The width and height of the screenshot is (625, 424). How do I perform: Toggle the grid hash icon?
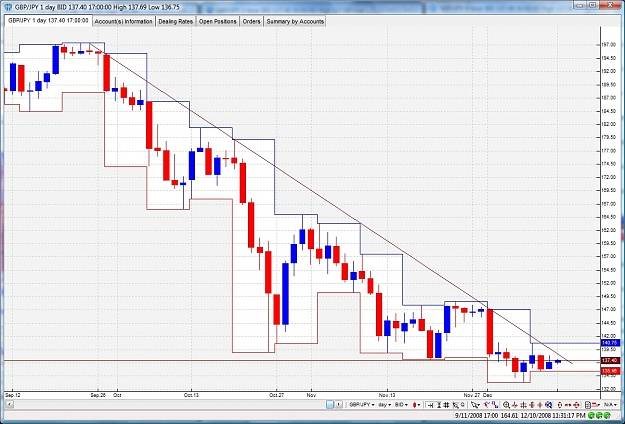coord(446,405)
